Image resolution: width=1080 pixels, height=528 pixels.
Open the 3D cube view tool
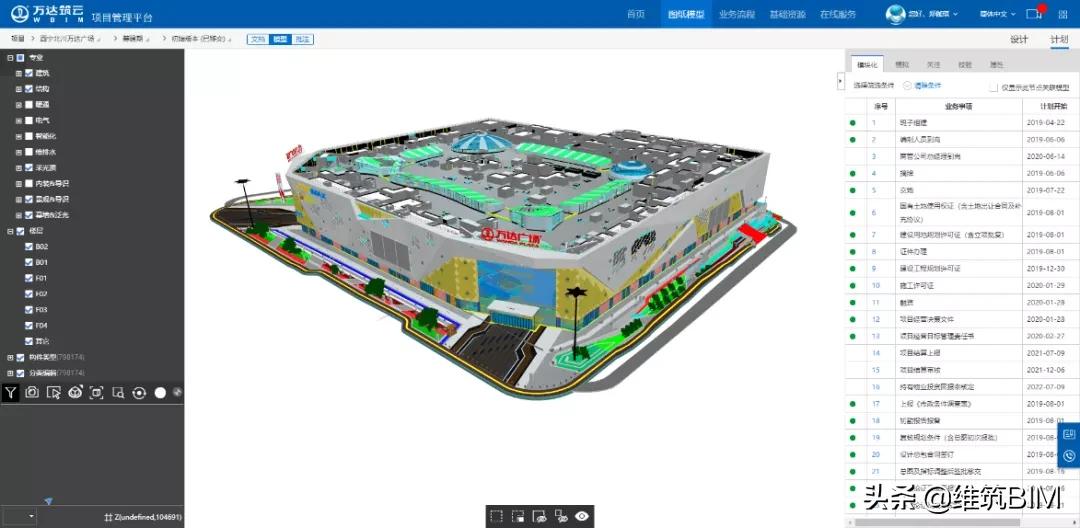pyautogui.click(x=76, y=392)
